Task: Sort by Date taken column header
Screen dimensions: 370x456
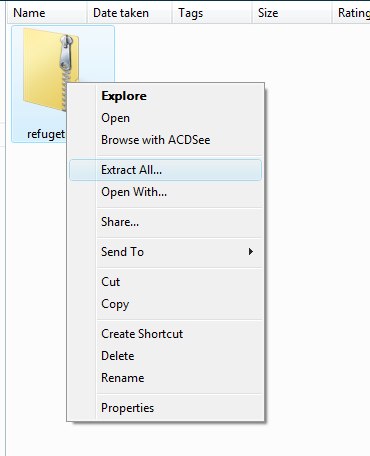Action: coord(129,13)
